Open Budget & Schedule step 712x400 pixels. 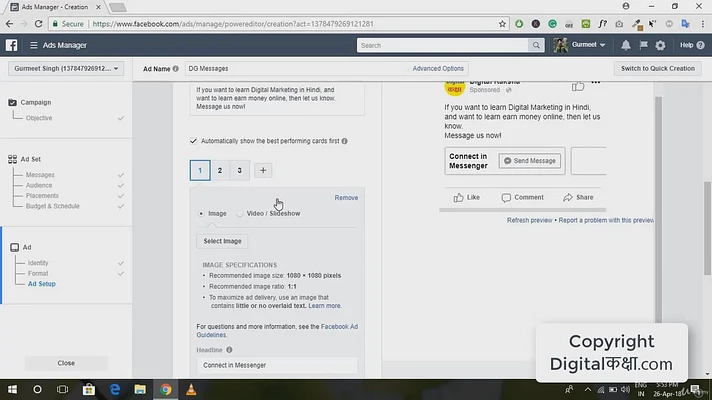pos(53,206)
